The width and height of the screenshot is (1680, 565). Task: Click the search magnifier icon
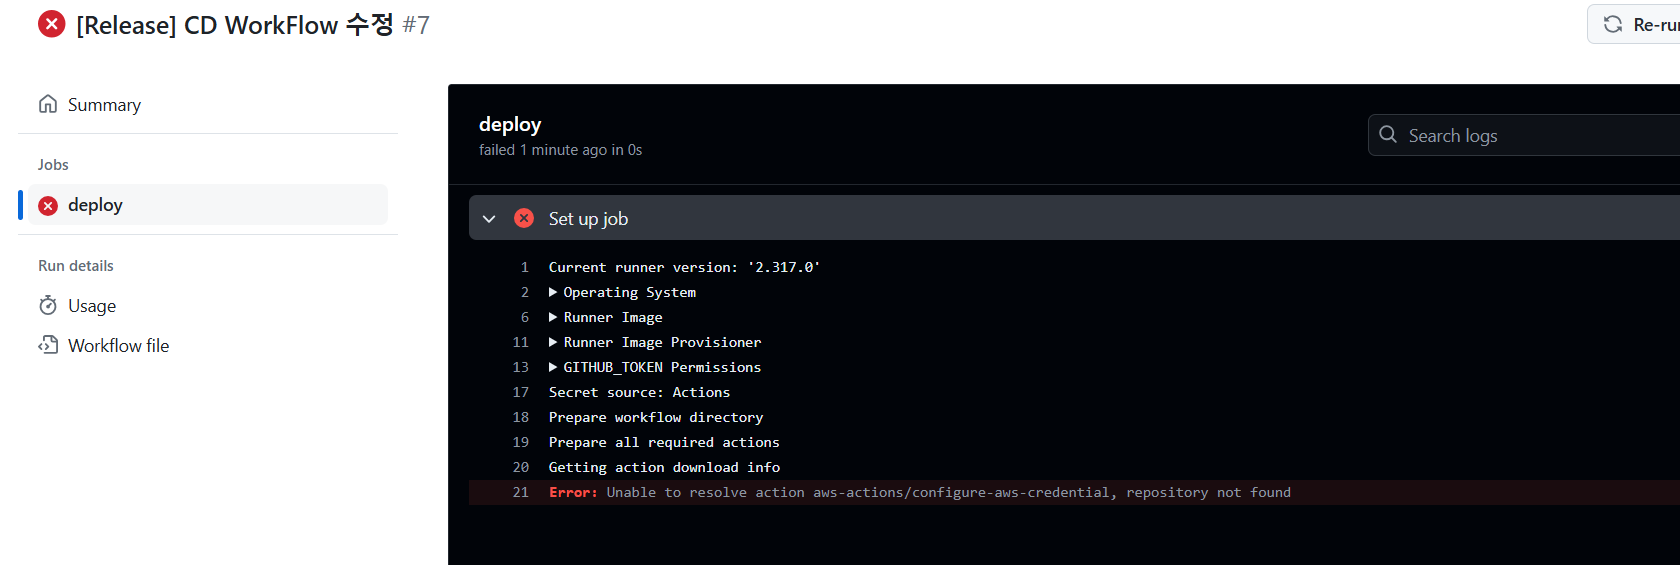[x=1388, y=134]
